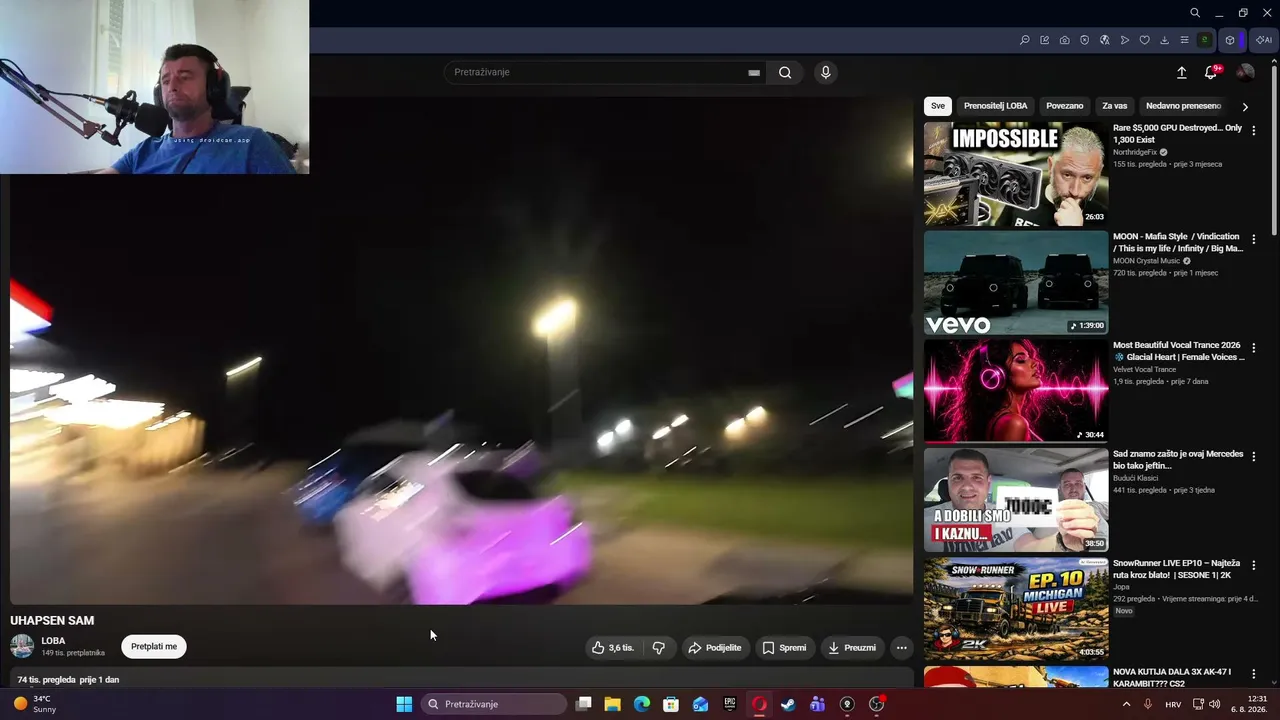Click the 'Podijelite' share button
Viewport: 1280px width, 720px height.
[715, 647]
